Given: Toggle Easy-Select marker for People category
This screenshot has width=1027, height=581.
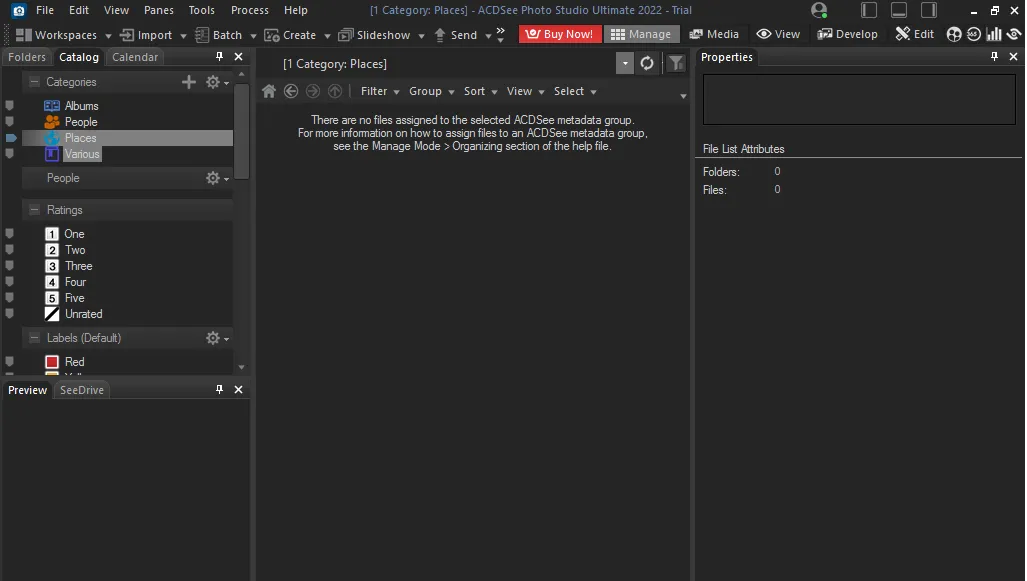Looking at the screenshot, I should (x=10, y=122).
